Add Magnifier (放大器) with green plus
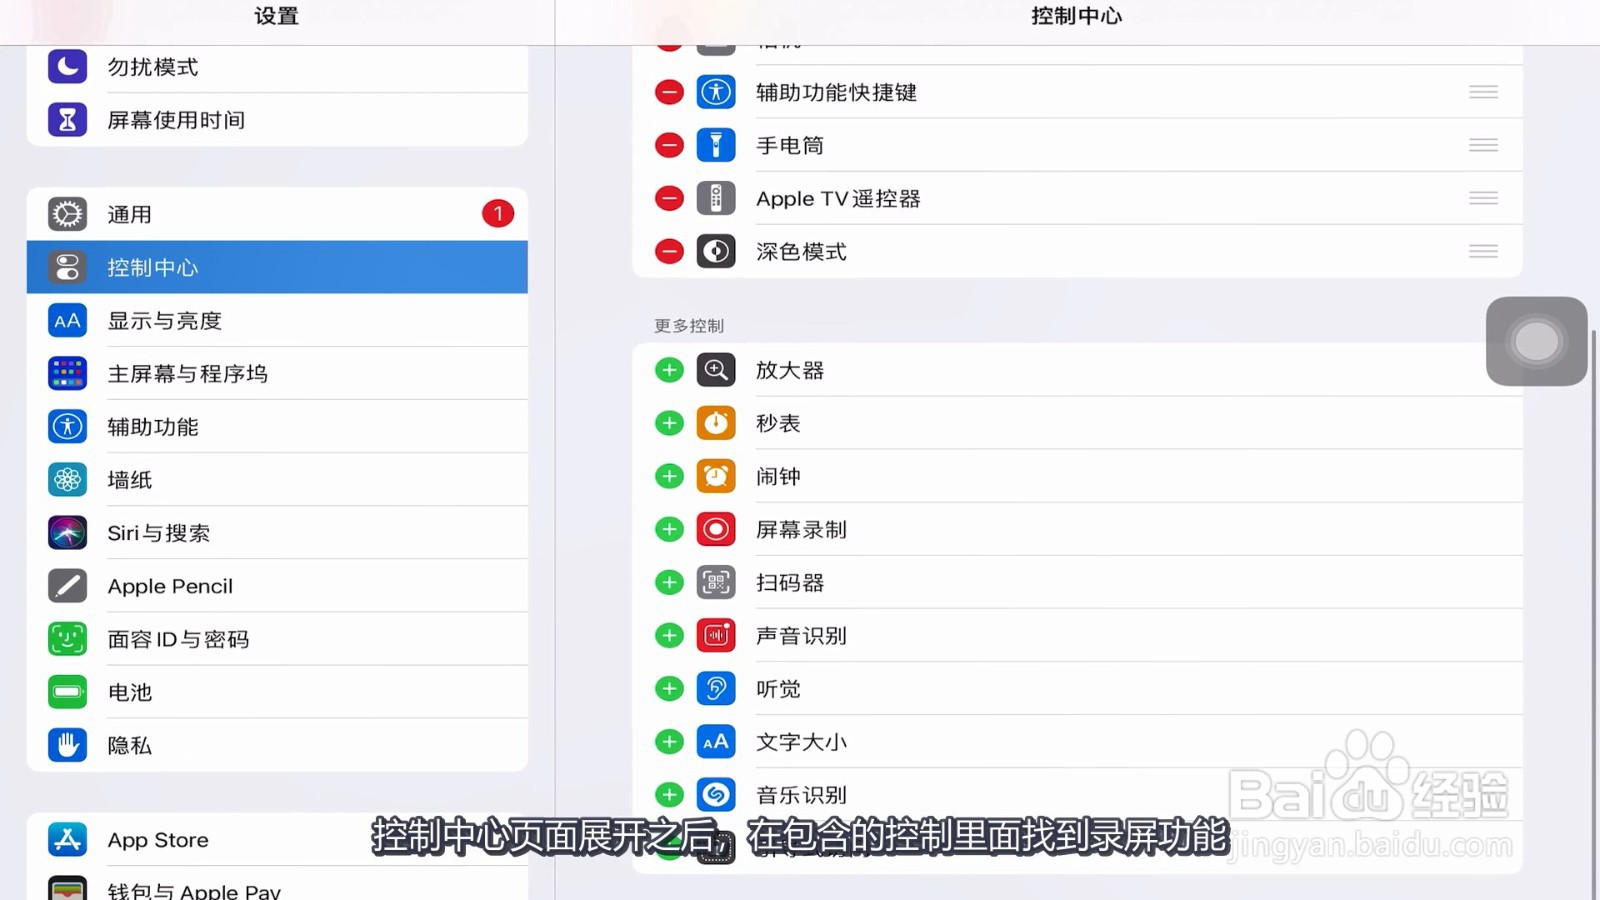1600x900 pixels. coord(669,370)
